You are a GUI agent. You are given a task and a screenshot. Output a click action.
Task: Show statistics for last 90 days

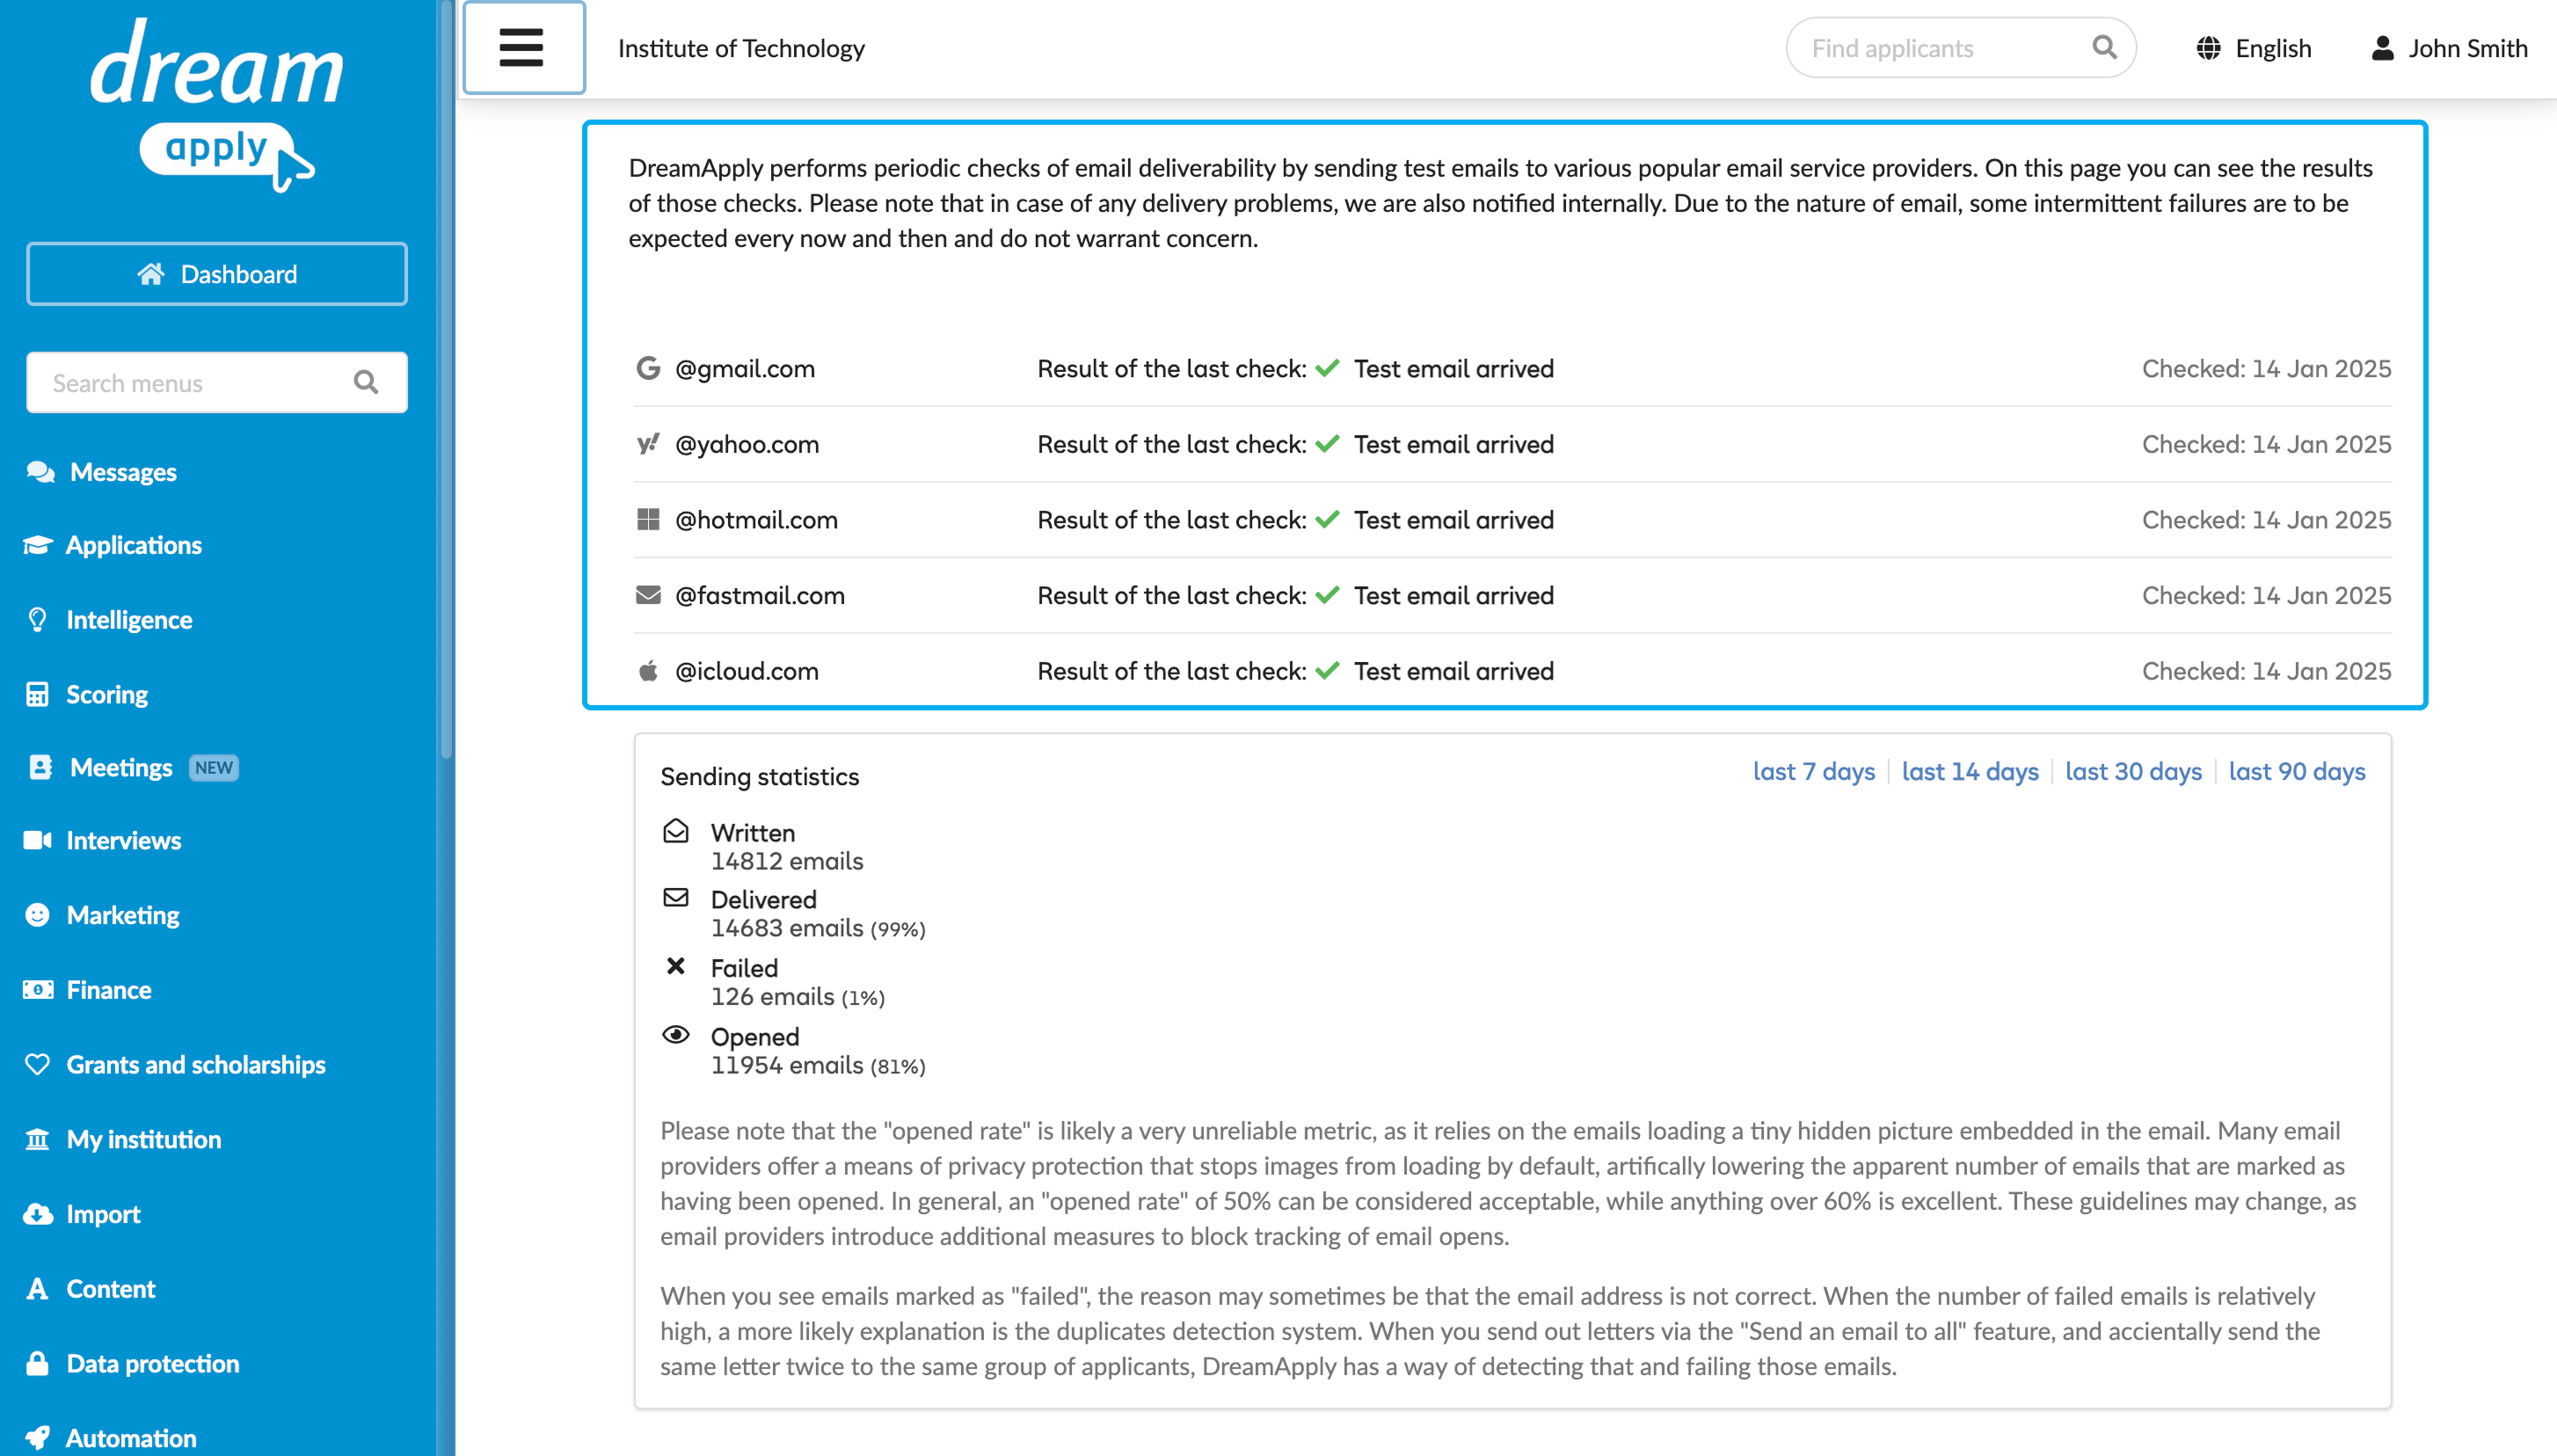[2296, 771]
